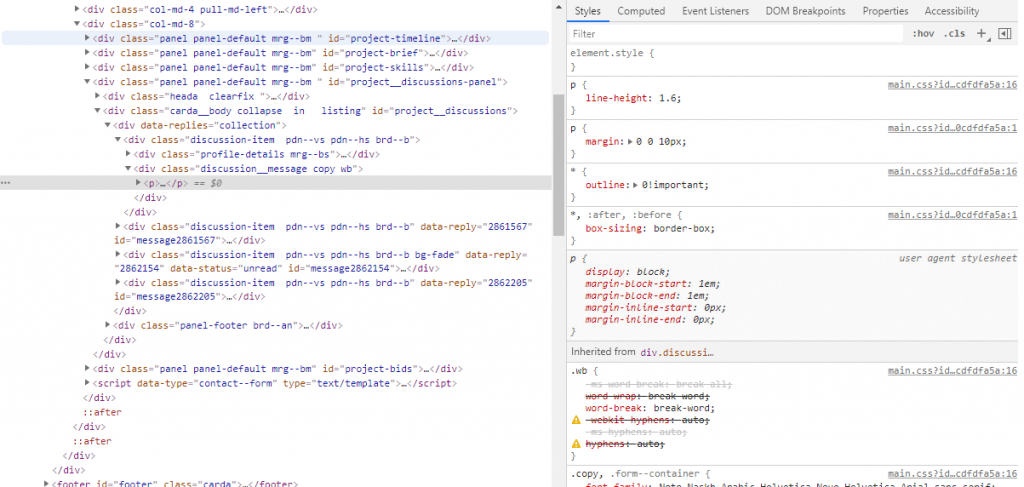Expand the profile-details mrg--bs div
Screen dimensions: 1024x487
(x=129, y=154)
